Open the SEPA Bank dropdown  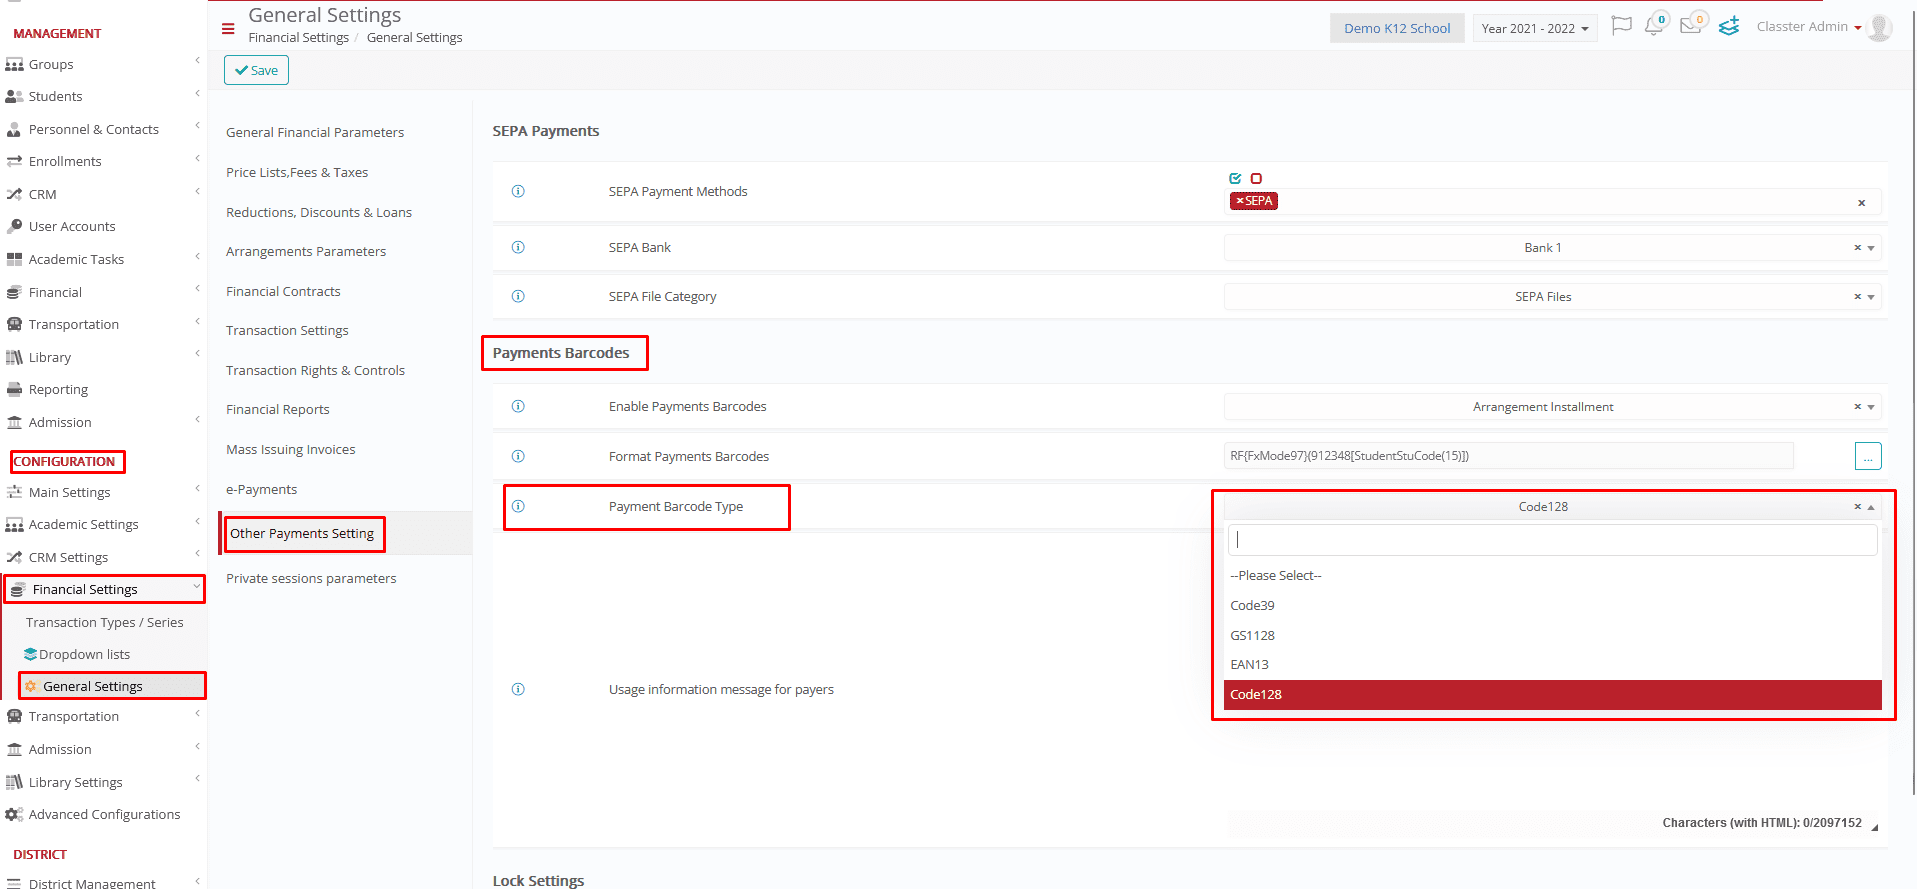(1552, 247)
